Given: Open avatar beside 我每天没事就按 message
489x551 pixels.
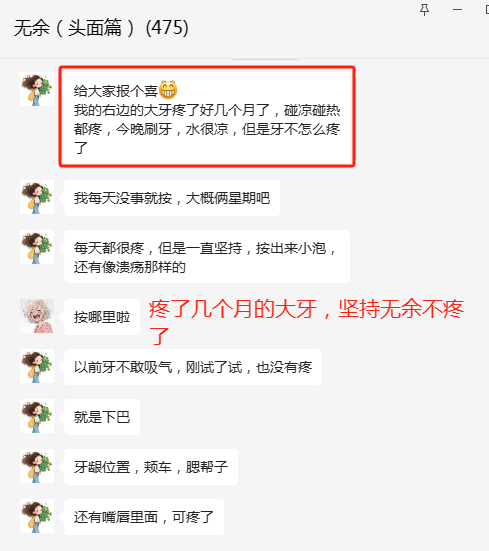Looking at the screenshot, I should click(37, 197).
